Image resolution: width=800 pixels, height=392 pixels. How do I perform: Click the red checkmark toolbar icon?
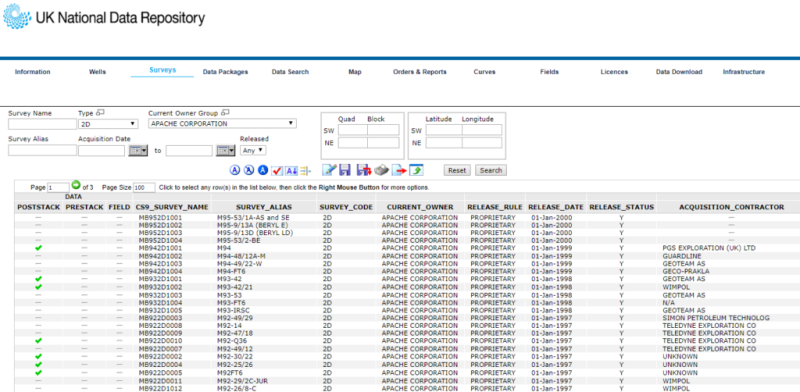(x=277, y=170)
